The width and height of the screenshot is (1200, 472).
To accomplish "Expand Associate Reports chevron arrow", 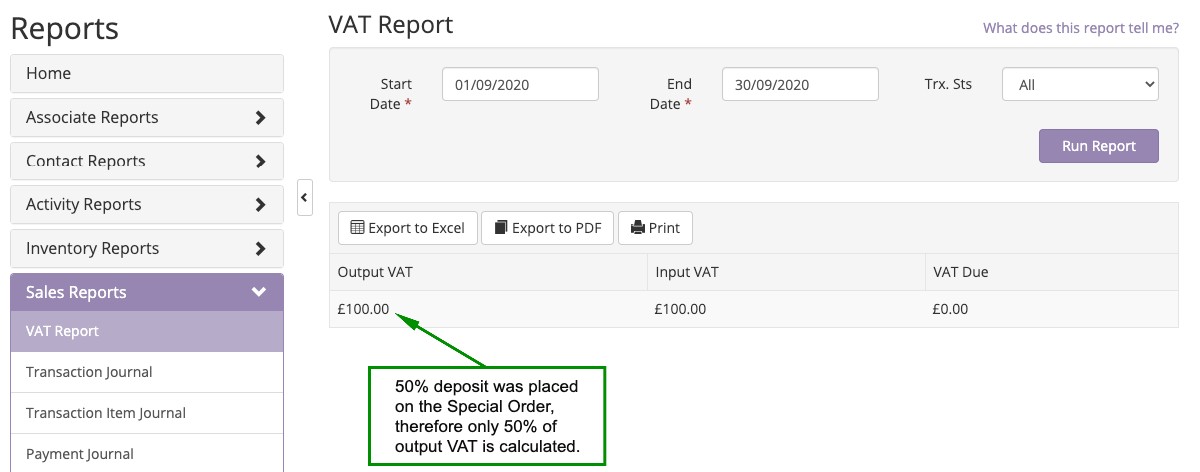I will [260, 117].
